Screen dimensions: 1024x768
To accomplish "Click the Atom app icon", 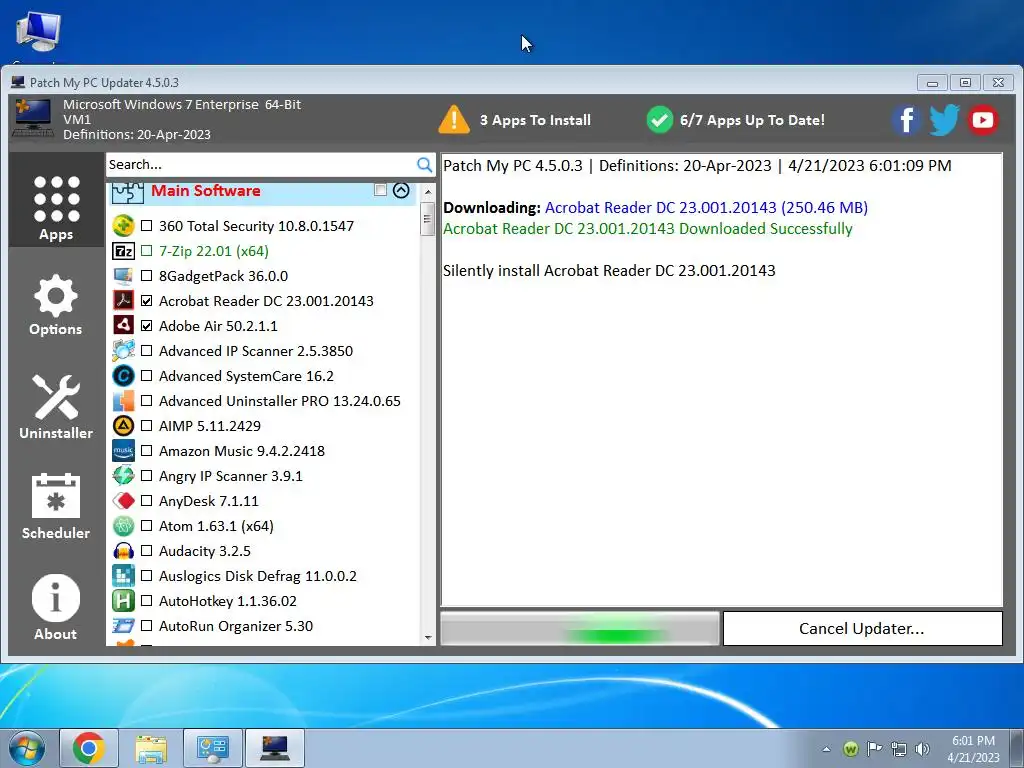I will pyautogui.click(x=123, y=526).
